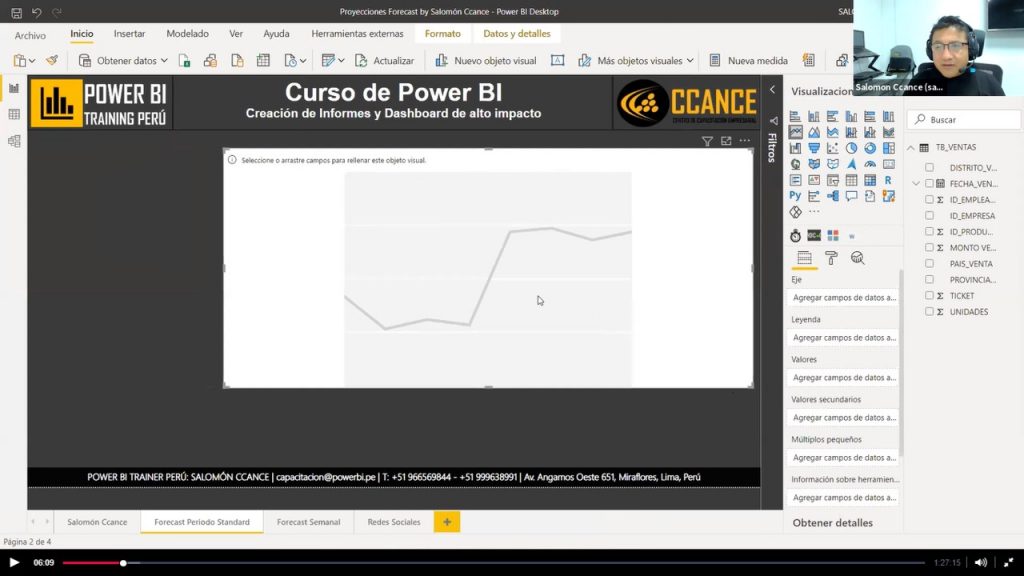Click the Nuevo objeto visual button
The height and width of the screenshot is (576, 1024).
(x=486, y=61)
